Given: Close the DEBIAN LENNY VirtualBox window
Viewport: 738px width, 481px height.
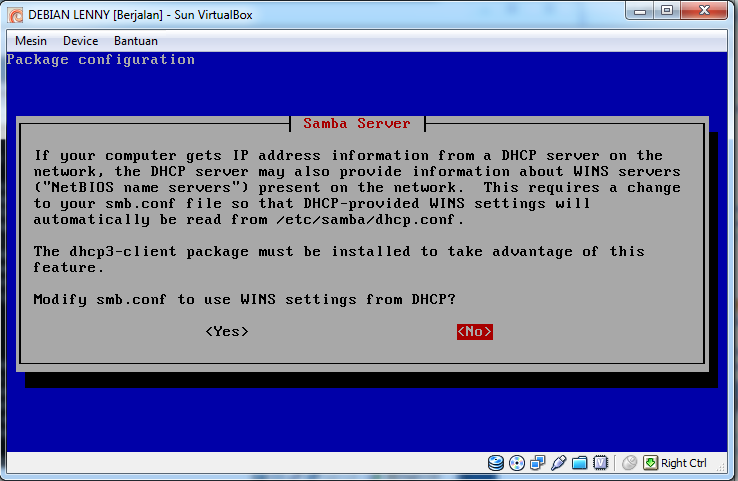Looking at the screenshot, I should (704, 11).
